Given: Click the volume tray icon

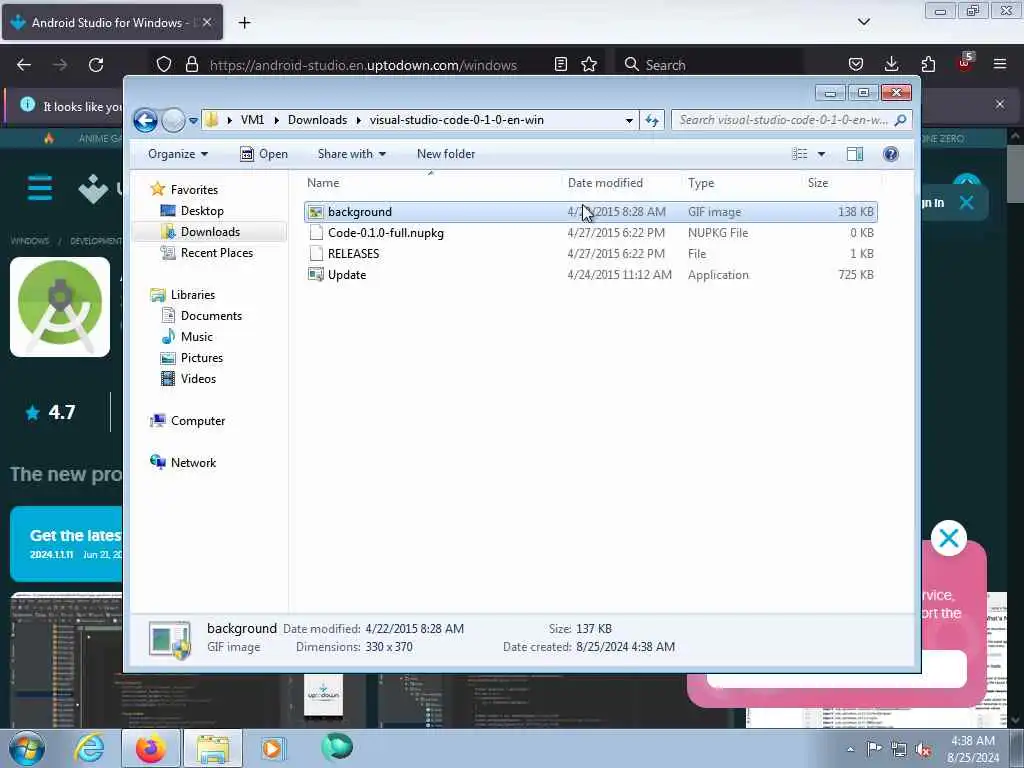Looking at the screenshot, I should click(x=923, y=750).
